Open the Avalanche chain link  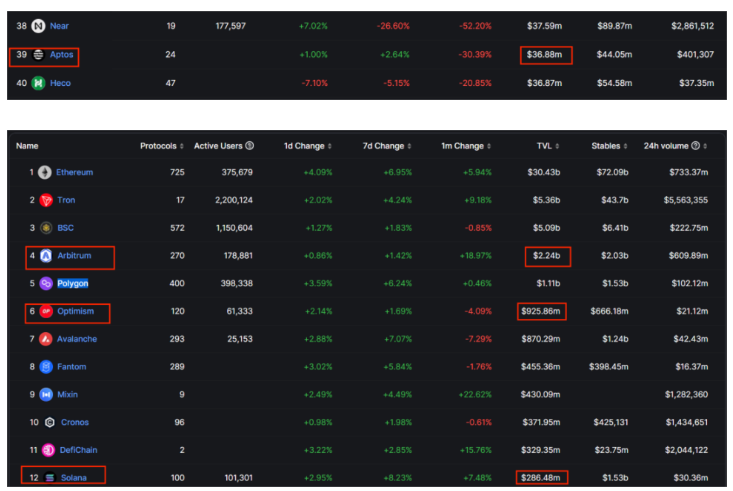[x=77, y=339]
